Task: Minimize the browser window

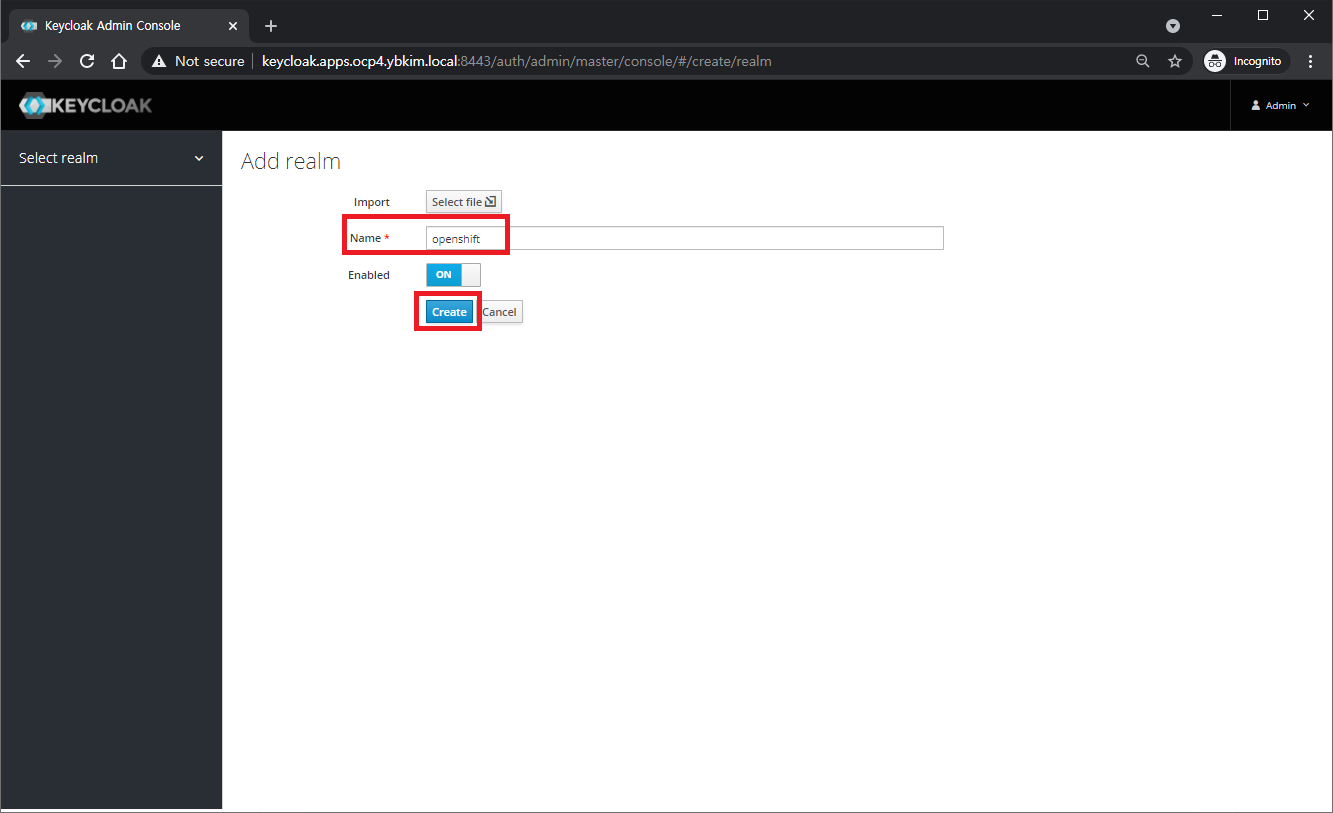Action: pyautogui.click(x=1217, y=15)
